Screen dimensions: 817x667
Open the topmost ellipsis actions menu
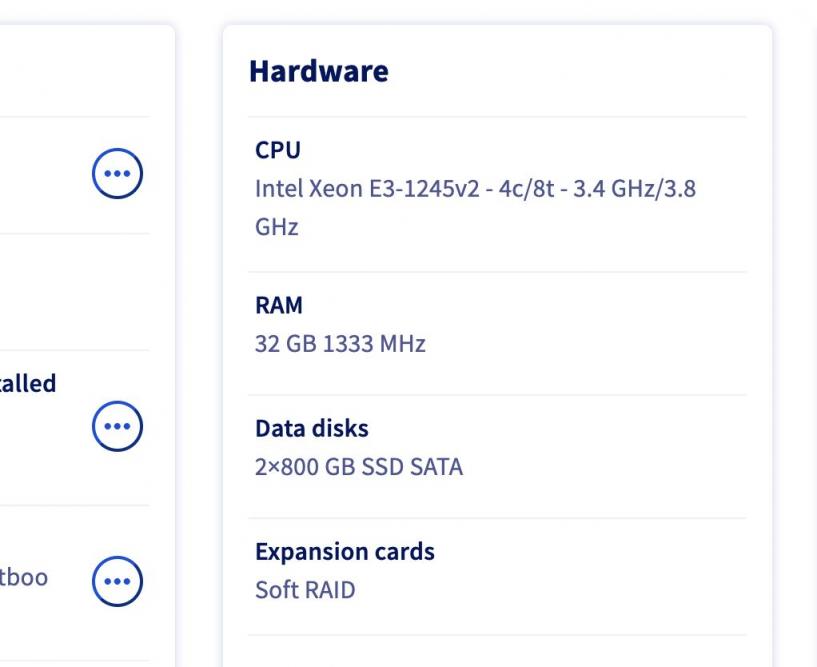click(117, 174)
